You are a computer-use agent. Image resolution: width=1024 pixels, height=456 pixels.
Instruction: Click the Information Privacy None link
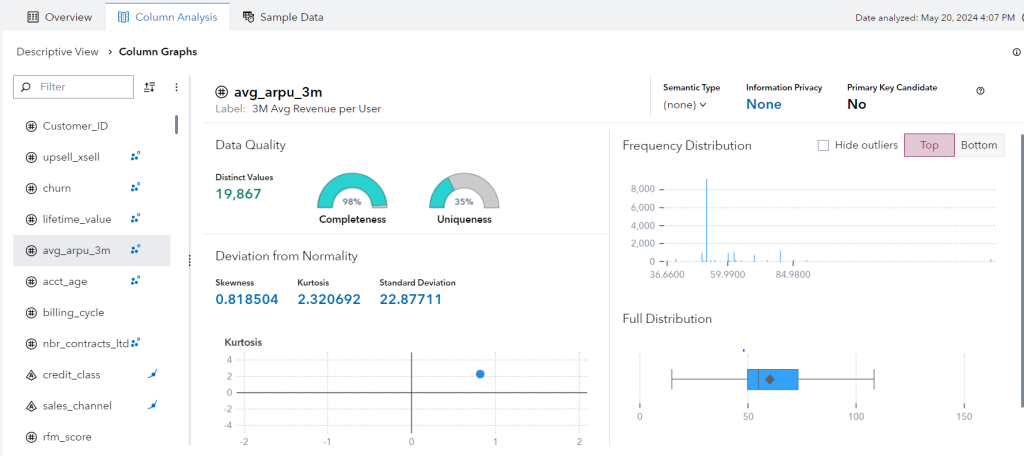[x=763, y=104]
